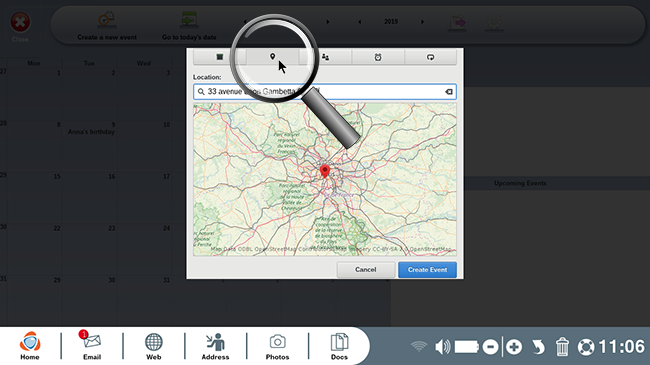Open the recurrence tab in the event dialog
The height and width of the screenshot is (365, 650).
coord(431,57)
